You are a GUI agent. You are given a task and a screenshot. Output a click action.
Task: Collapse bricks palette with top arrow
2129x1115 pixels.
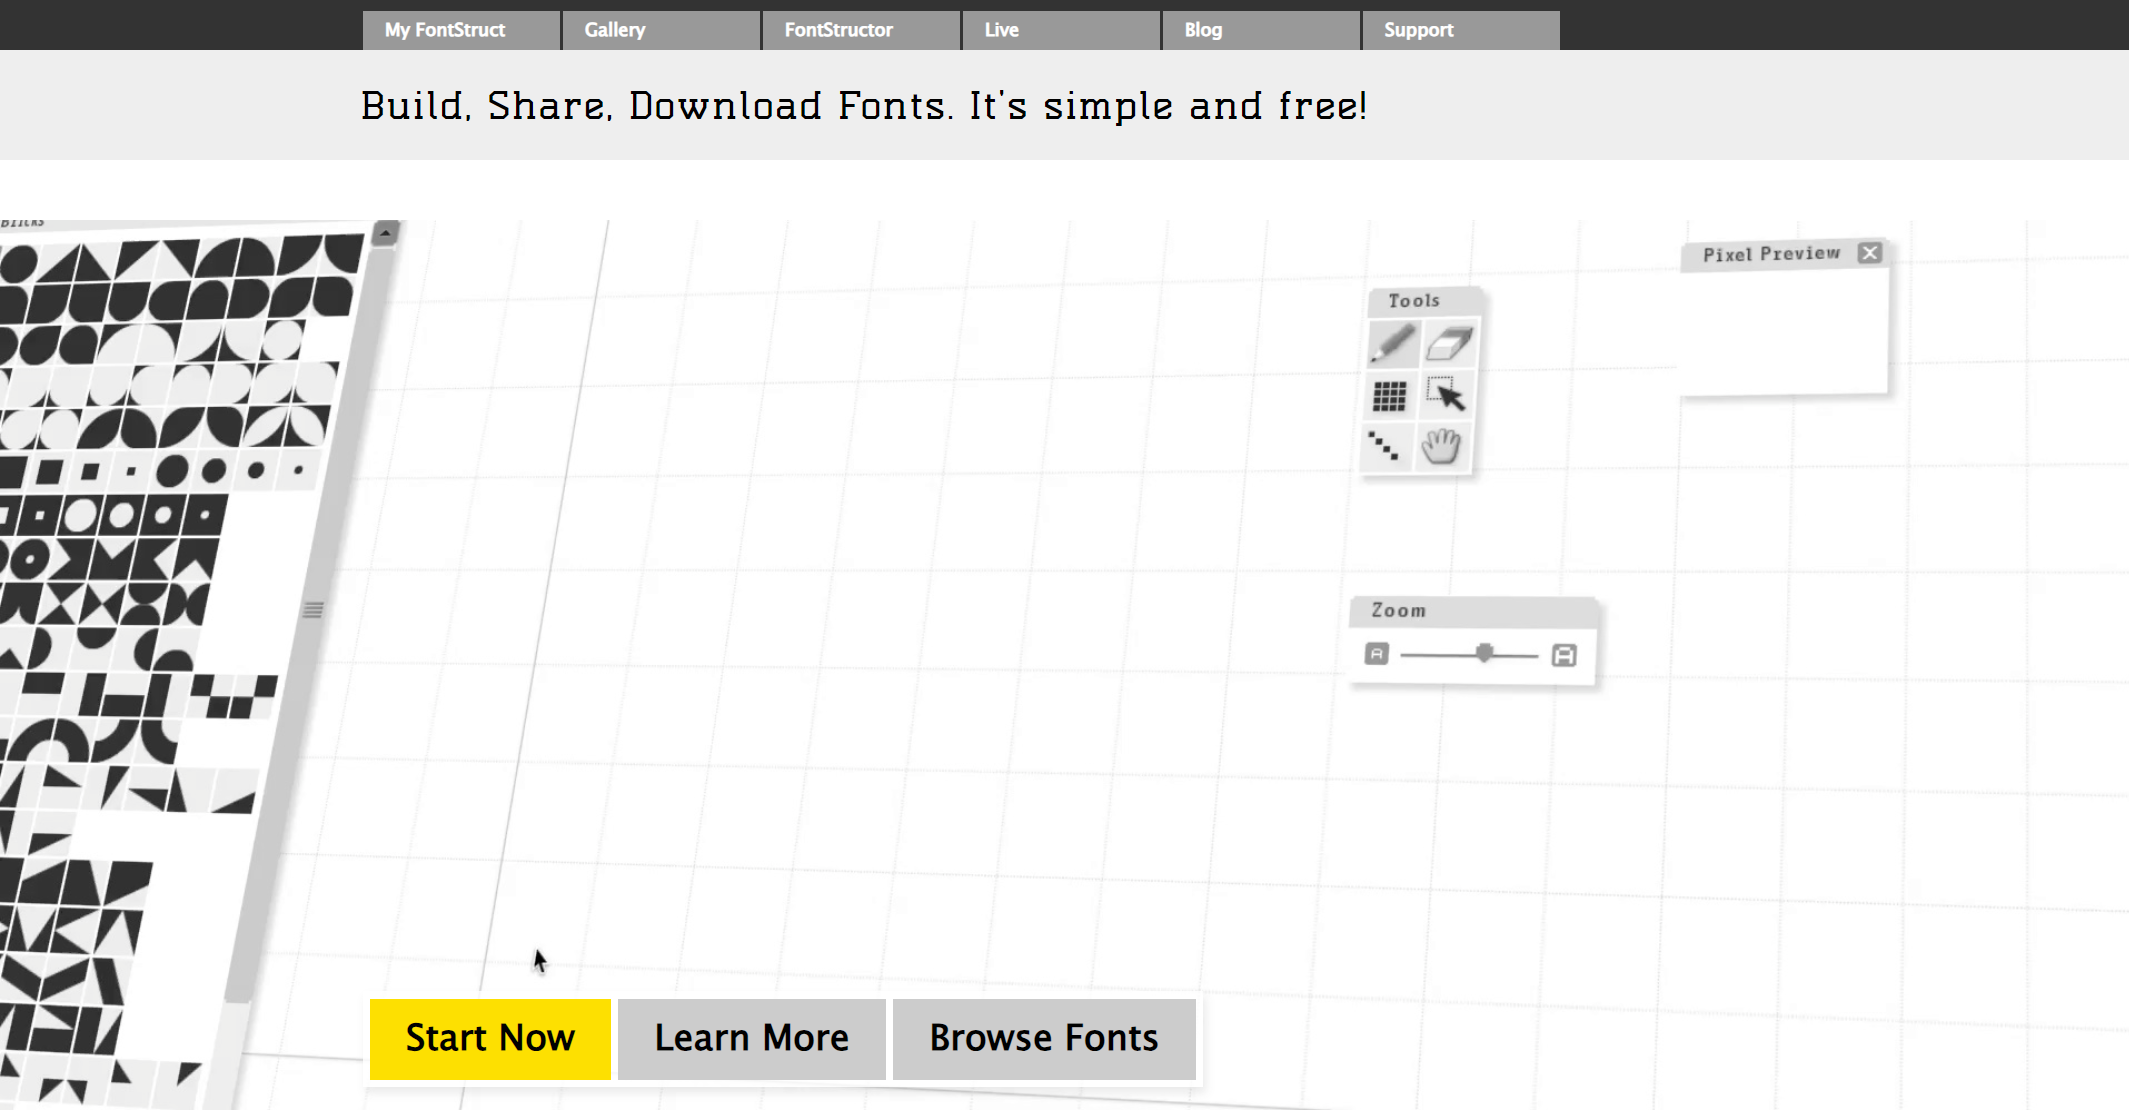click(x=385, y=233)
